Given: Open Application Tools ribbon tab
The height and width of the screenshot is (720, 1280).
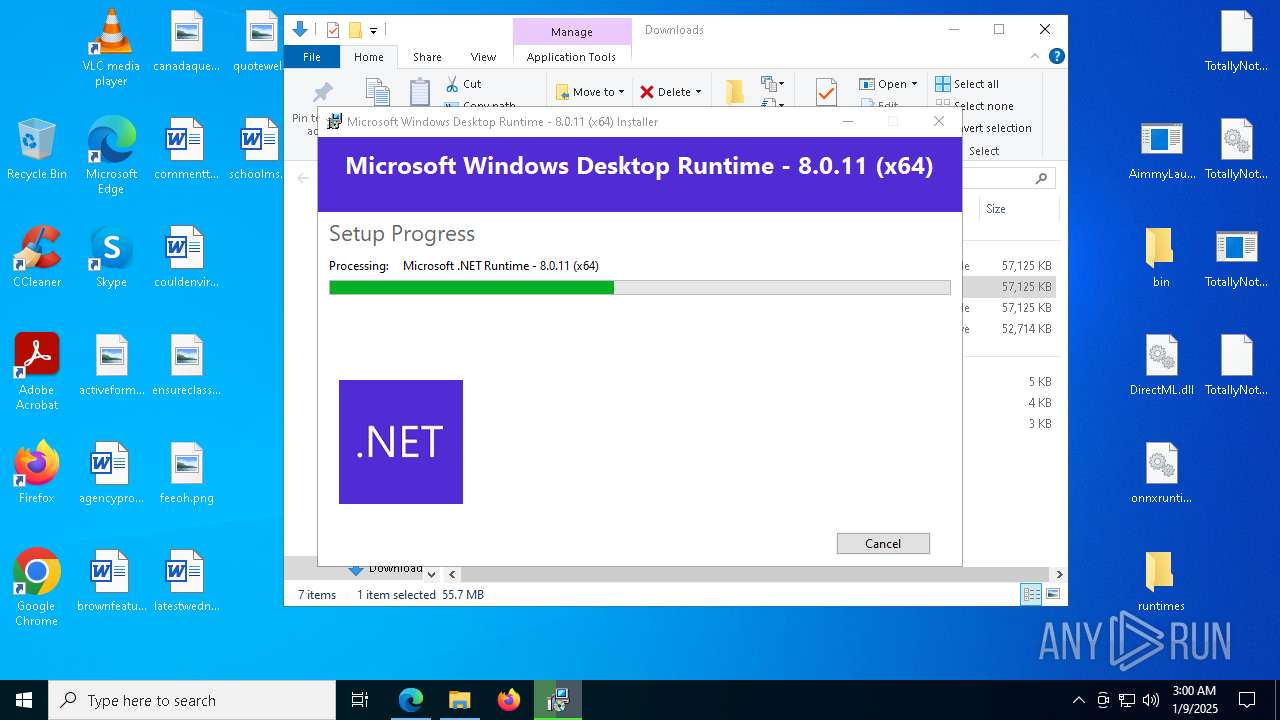Looking at the screenshot, I should tap(571, 57).
